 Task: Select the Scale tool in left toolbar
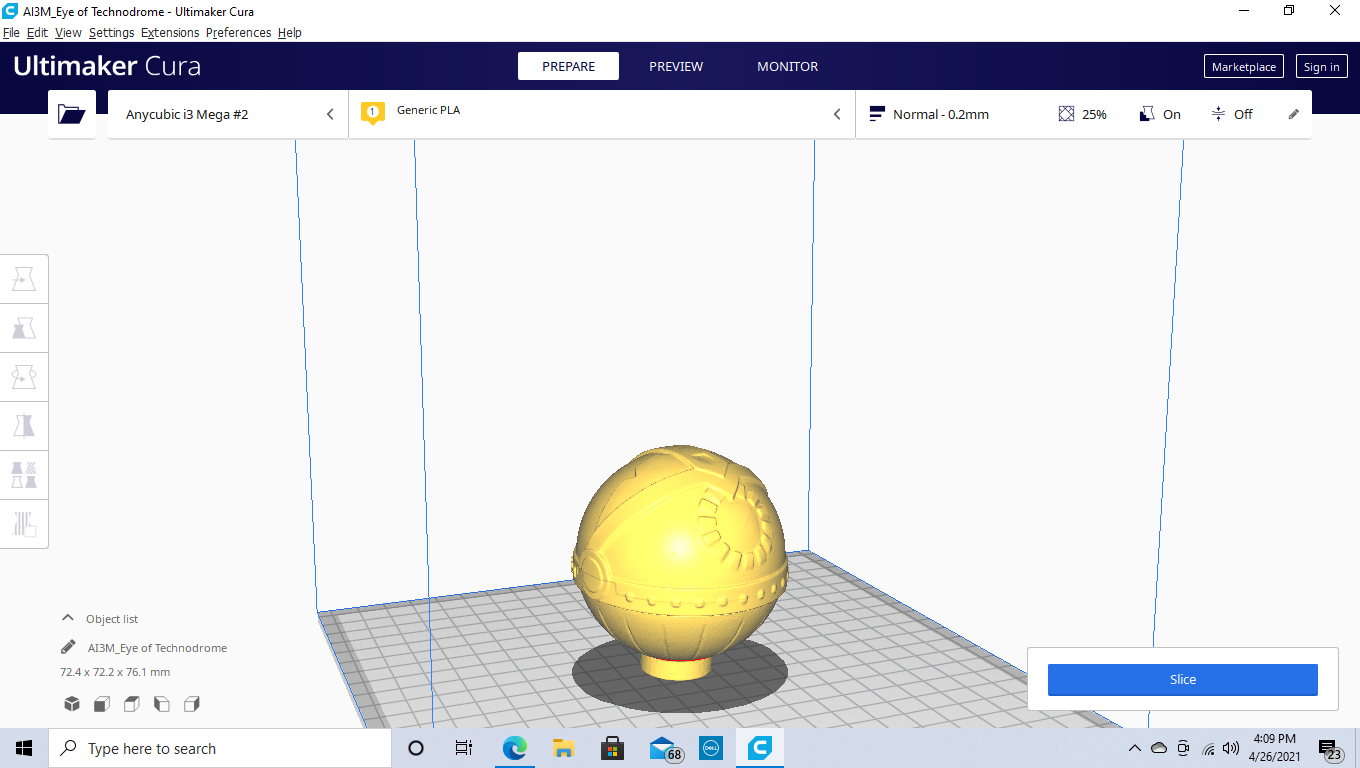pos(24,328)
